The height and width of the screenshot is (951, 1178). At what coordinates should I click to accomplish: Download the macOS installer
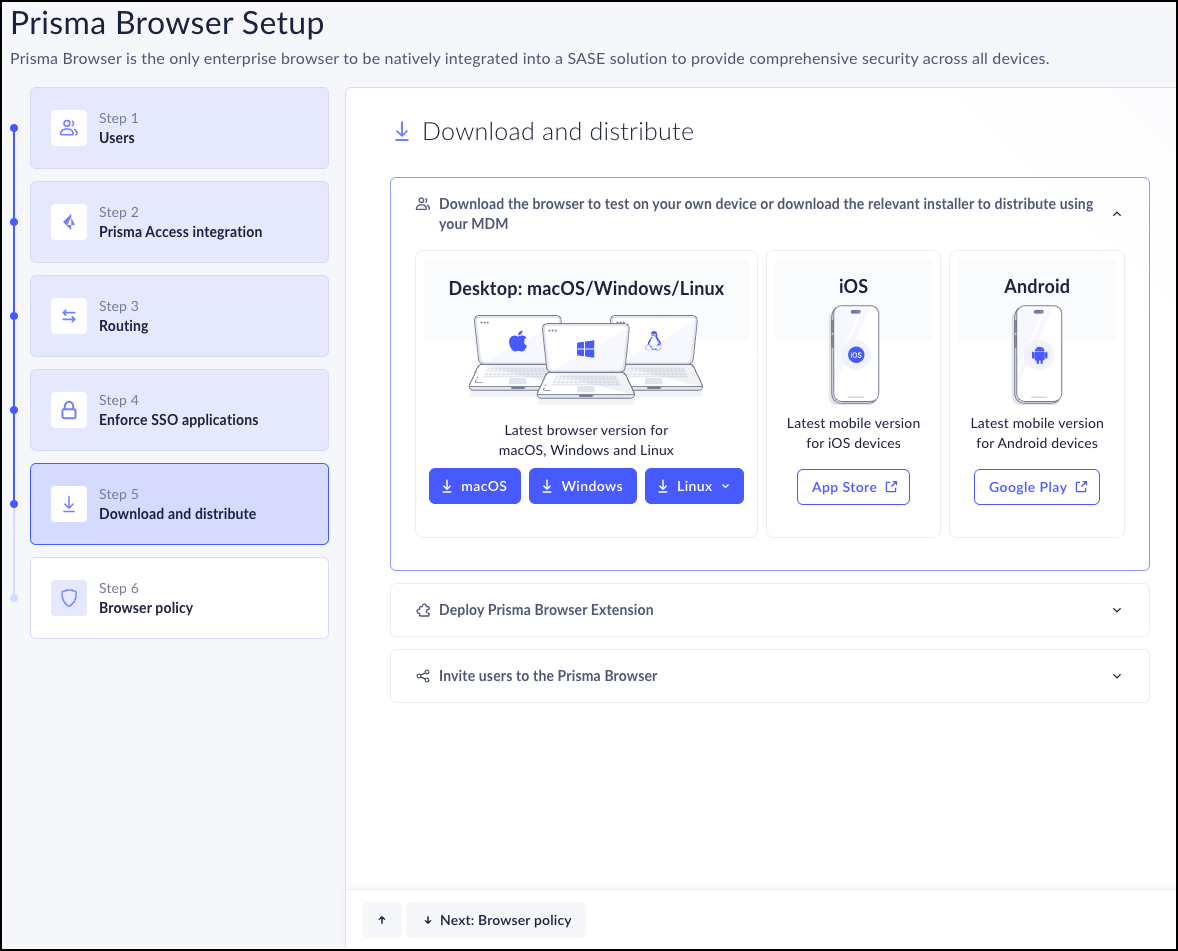[474, 486]
